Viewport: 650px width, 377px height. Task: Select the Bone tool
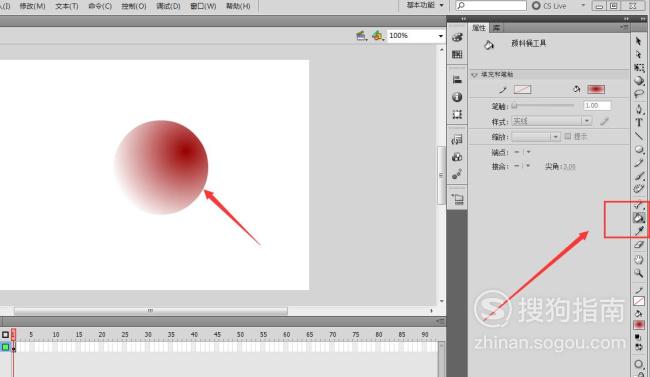coord(639,204)
